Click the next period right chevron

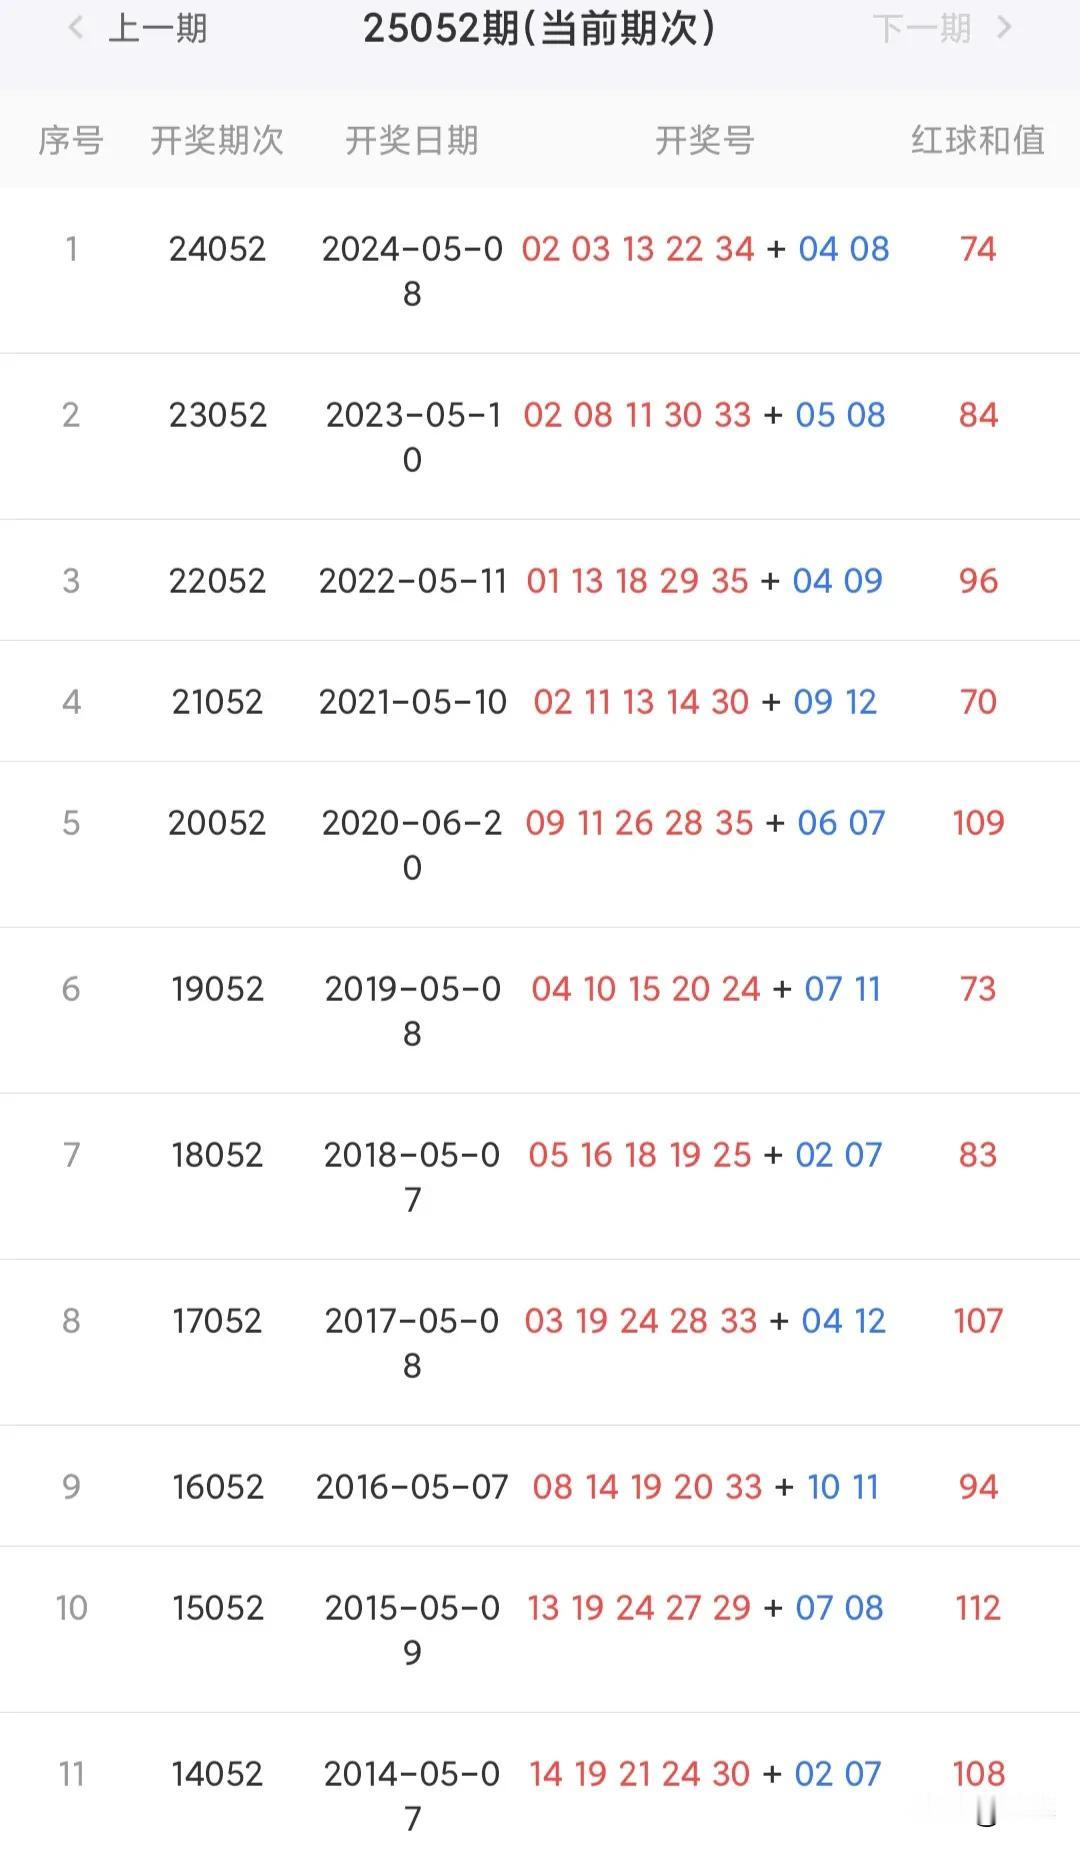click(x=1004, y=28)
